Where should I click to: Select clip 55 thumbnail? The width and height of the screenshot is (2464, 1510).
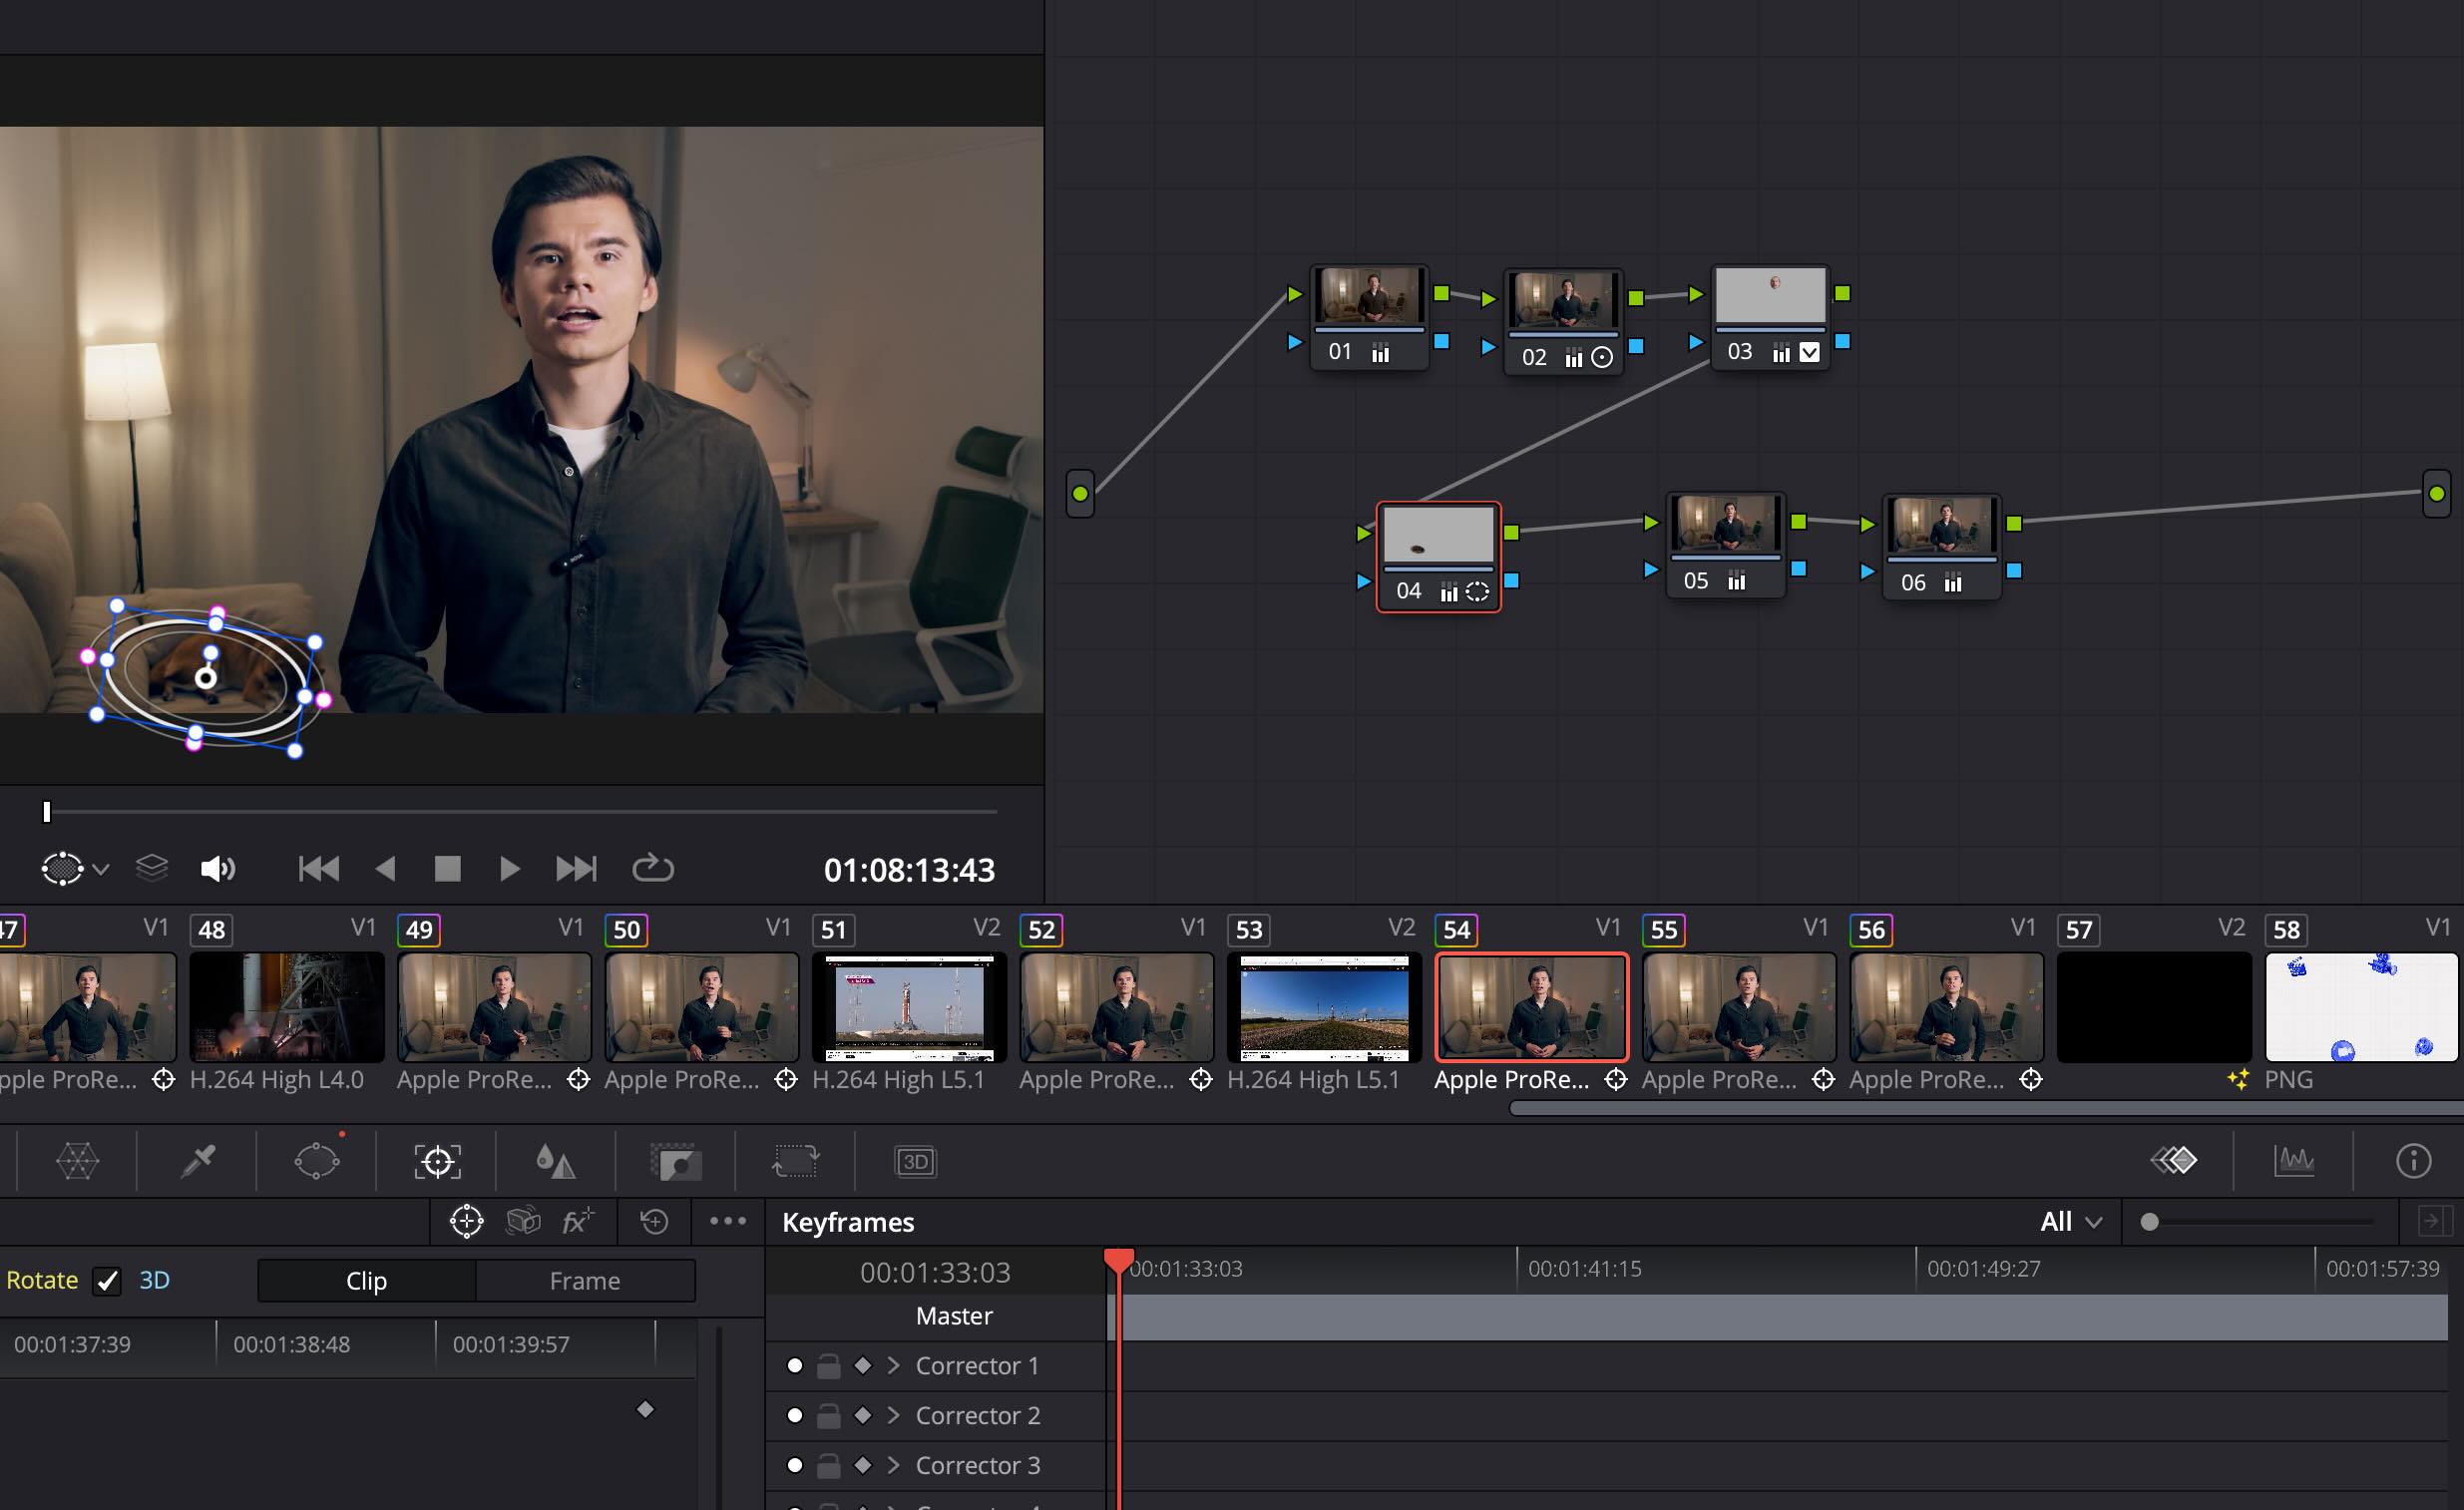click(1738, 1006)
